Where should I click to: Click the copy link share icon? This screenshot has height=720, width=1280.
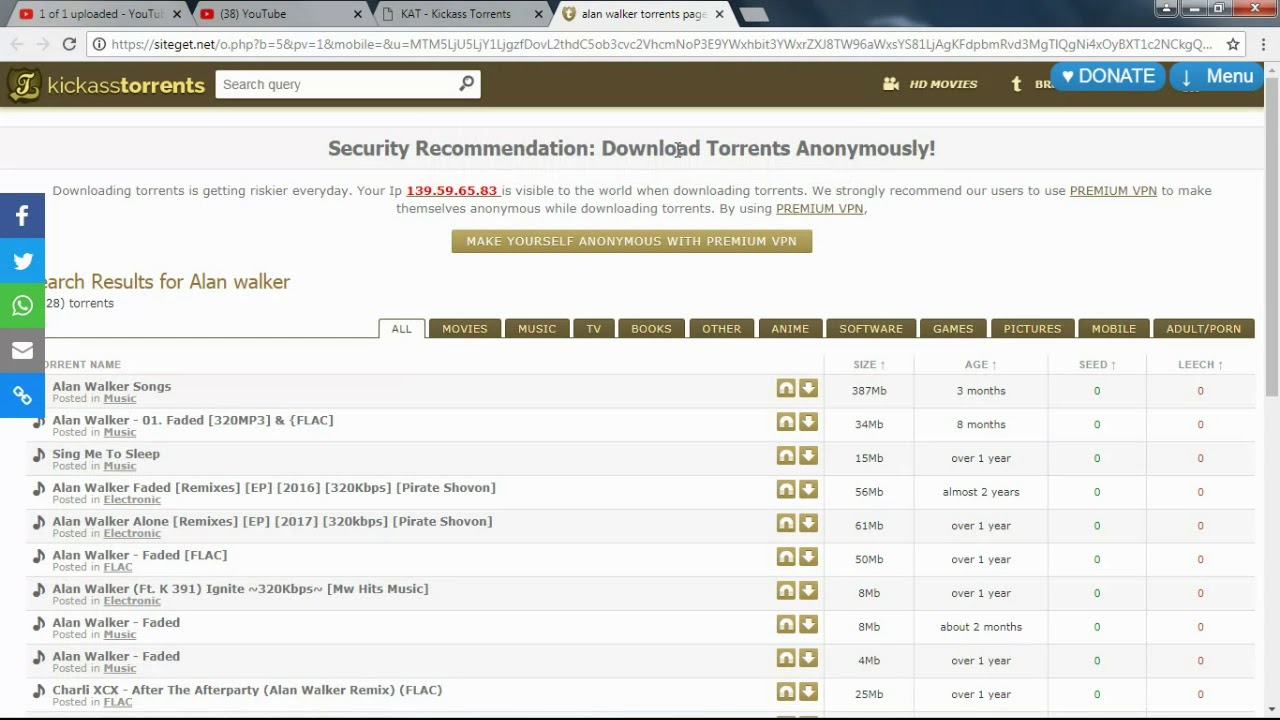(22, 396)
